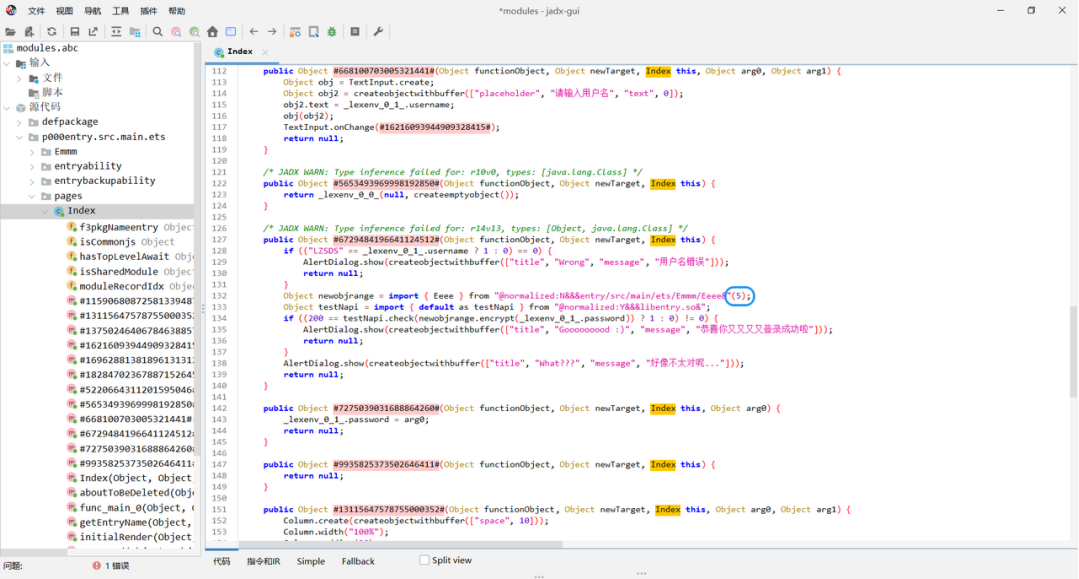Image resolution: width=1079 pixels, height=579 pixels.
Task: Toggle deobfuscation toolbar icon
Action: pos(295,32)
